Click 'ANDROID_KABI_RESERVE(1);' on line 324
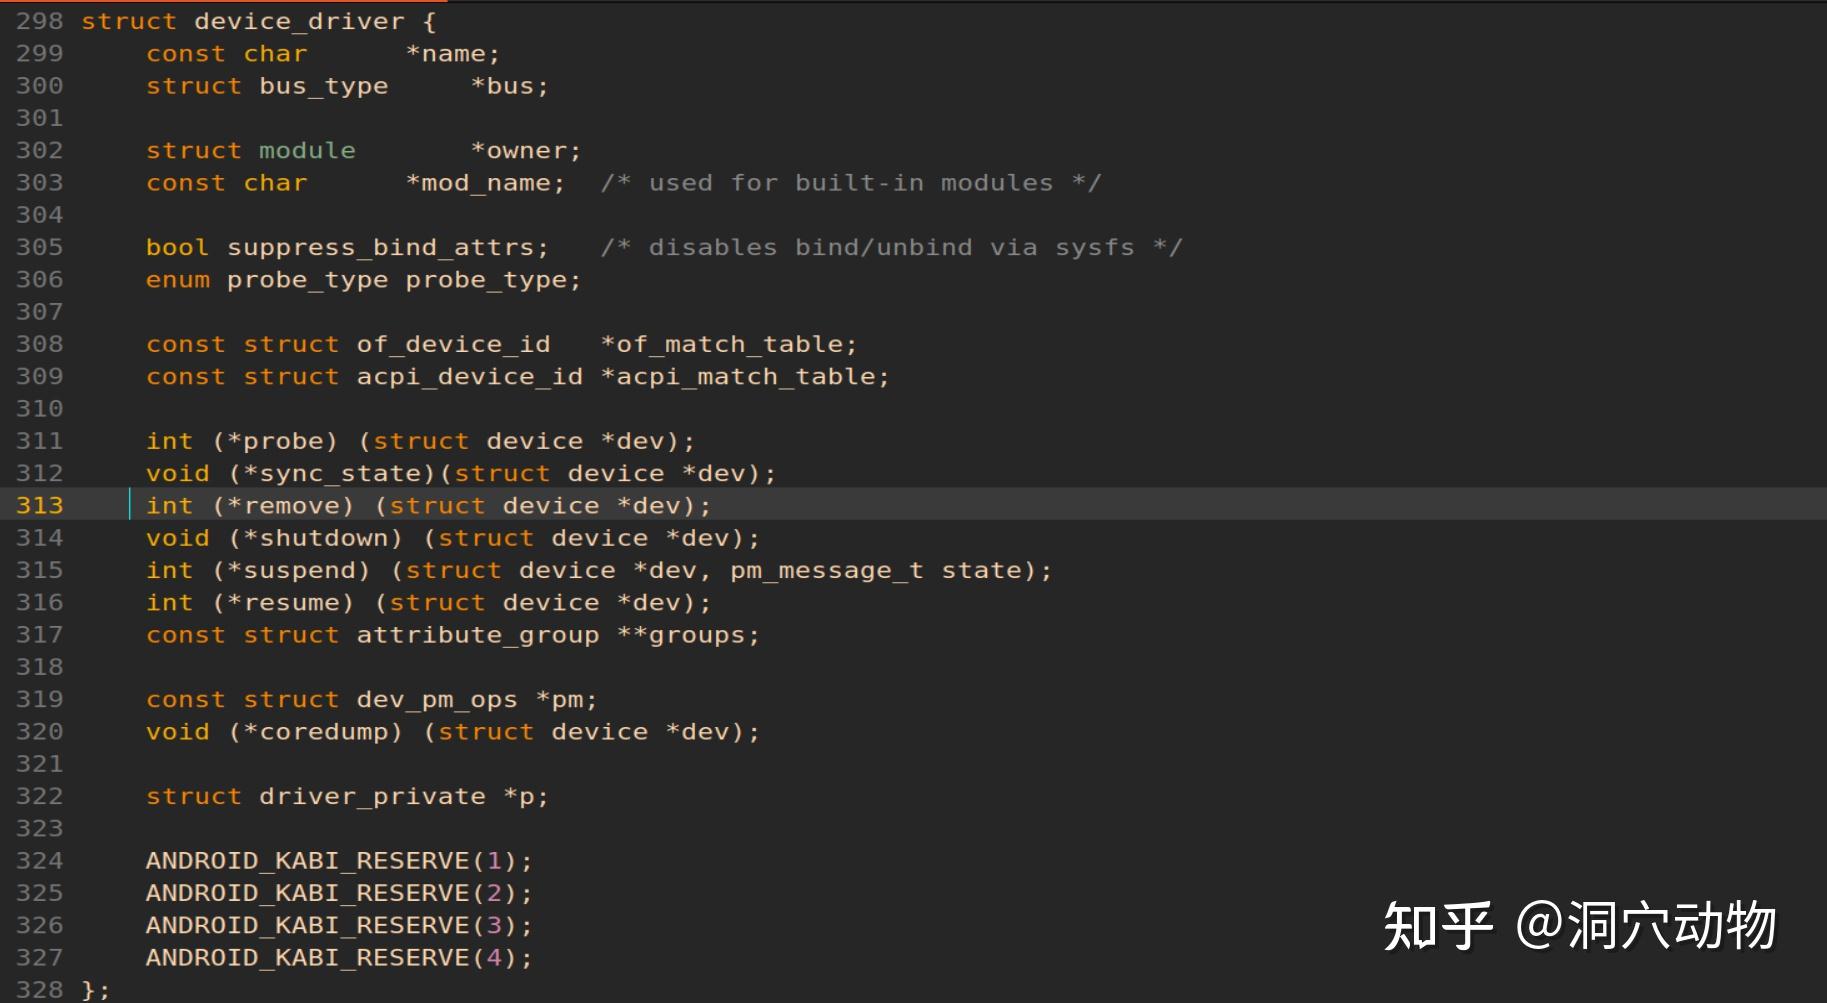1827x1003 pixels. coord(339,861)
